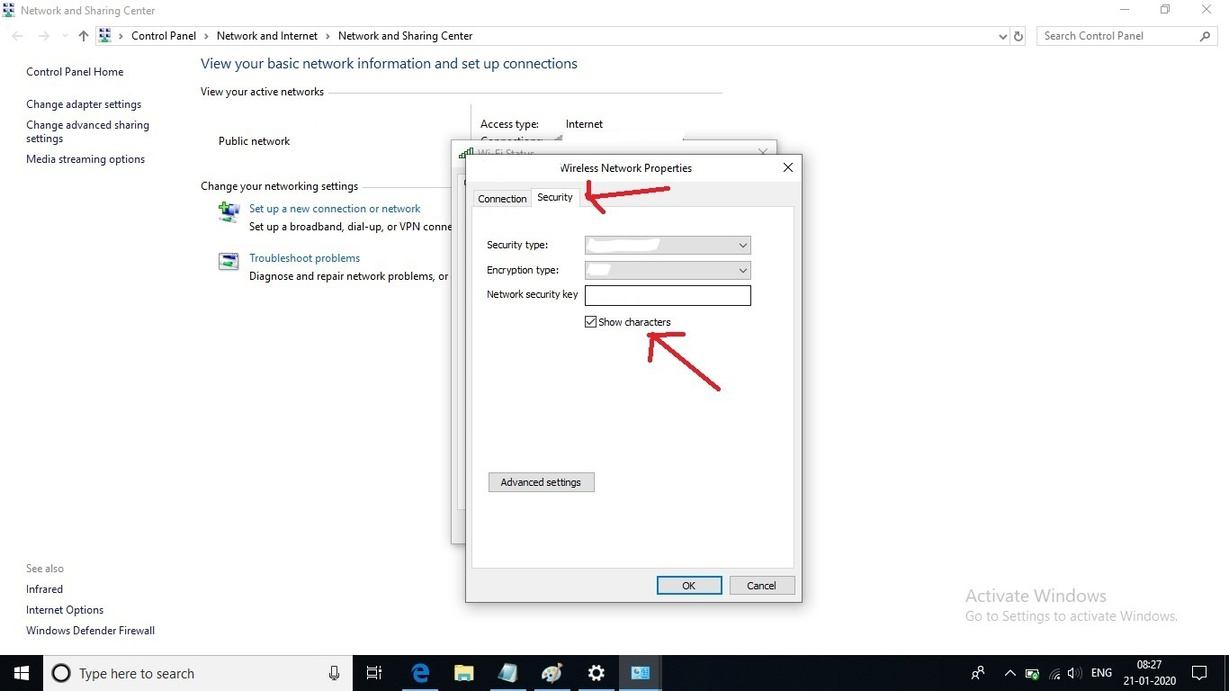
Task: Click the Network security key field
Action: pos(667,295)
